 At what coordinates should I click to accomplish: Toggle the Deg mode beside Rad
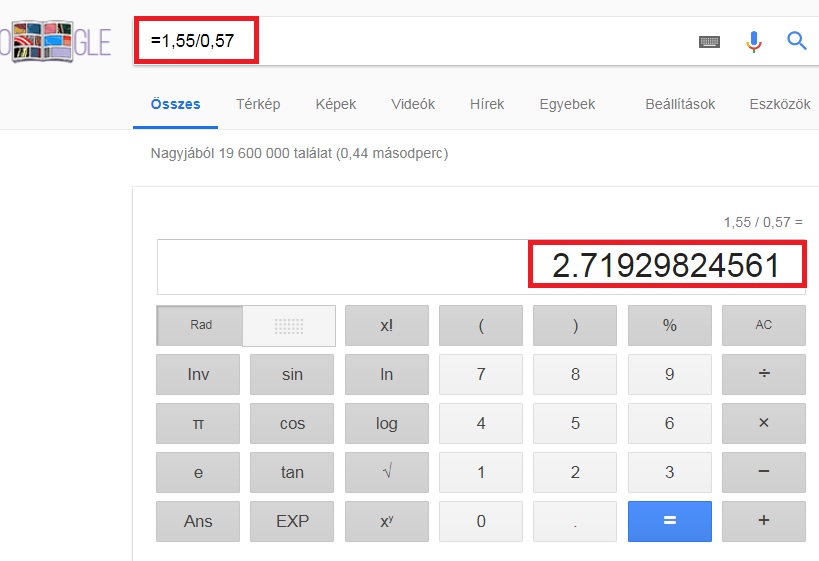(289, 326)
